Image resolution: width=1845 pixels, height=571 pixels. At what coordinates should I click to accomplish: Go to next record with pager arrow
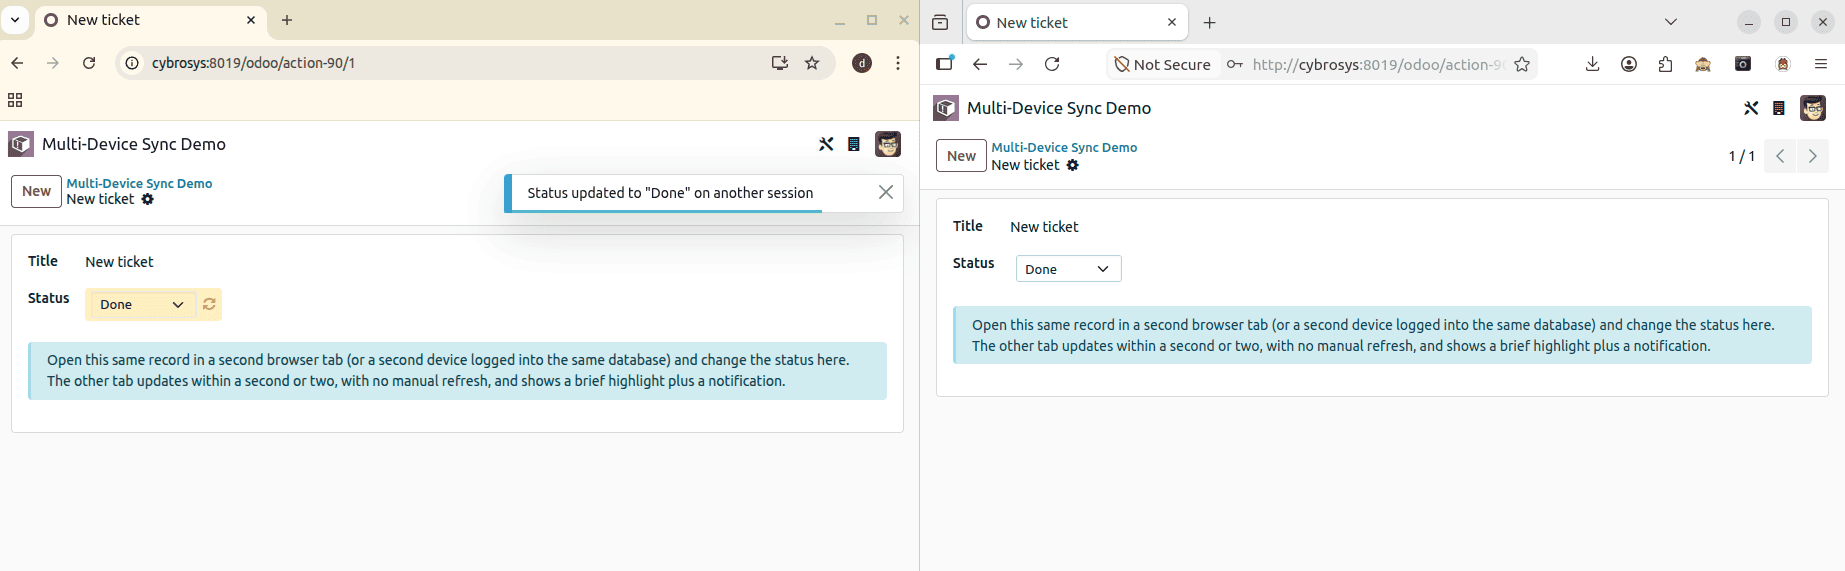[1812, 156]
